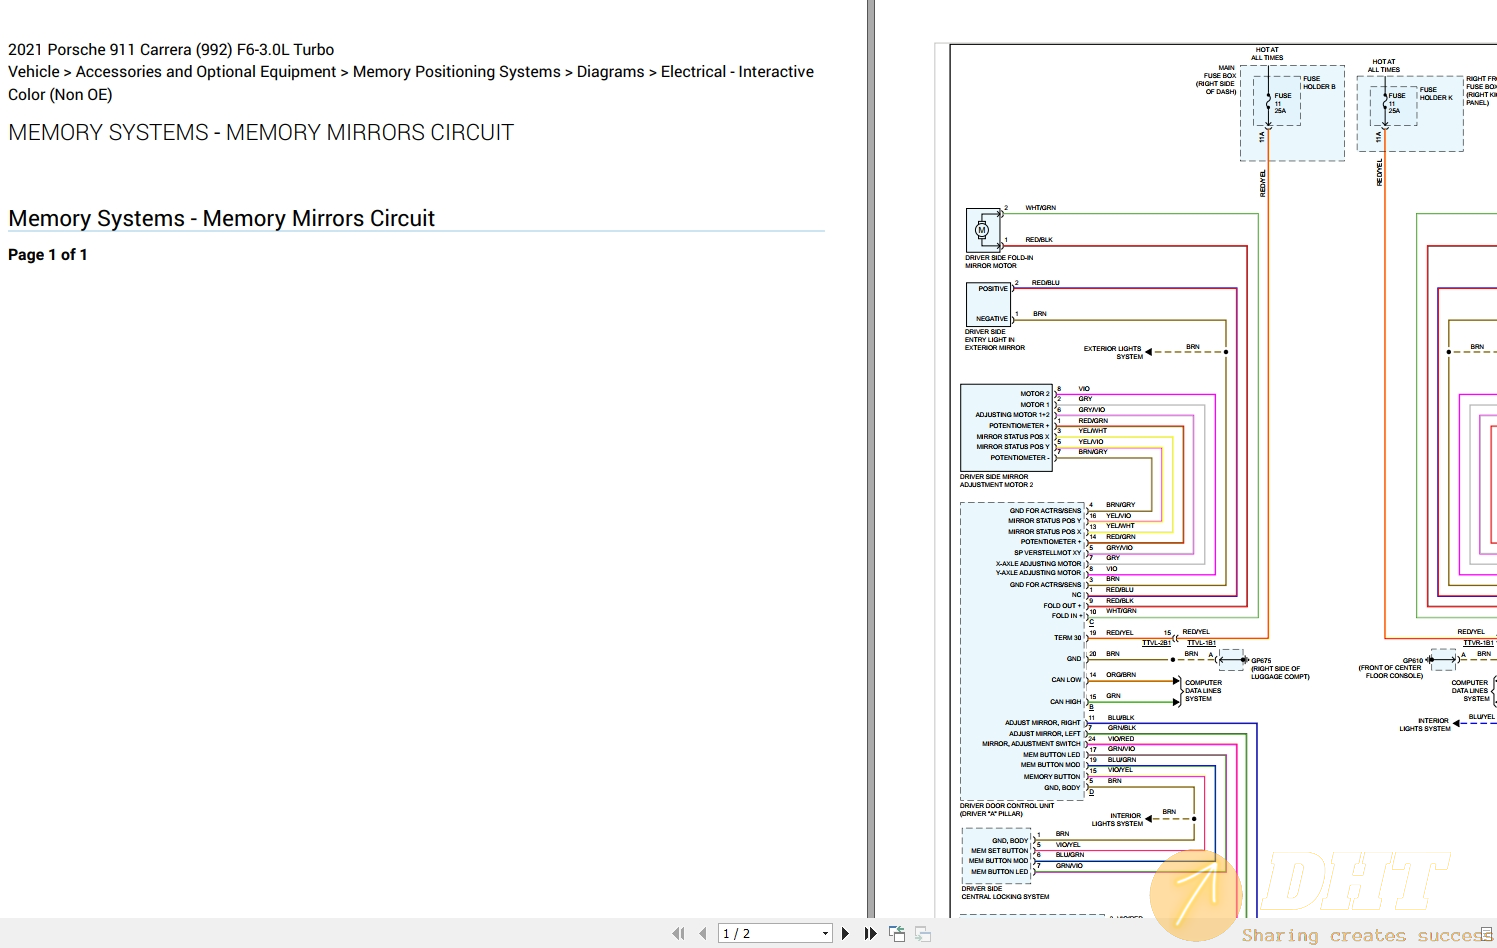
Task: Click the 'FUSE HOLDER B' label
Action: point(1319,83)
